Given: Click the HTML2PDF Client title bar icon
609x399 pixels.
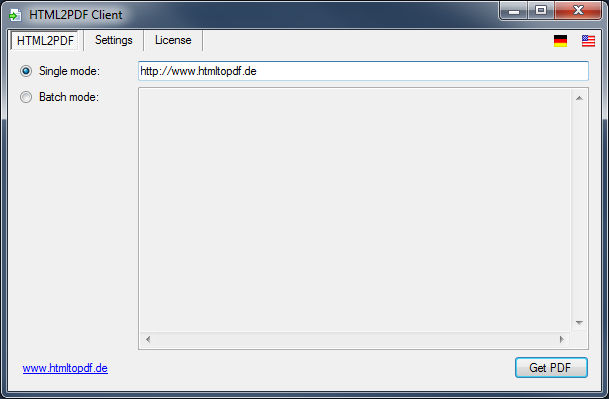Looking at the screenshot, I should [x=16, y=16].
